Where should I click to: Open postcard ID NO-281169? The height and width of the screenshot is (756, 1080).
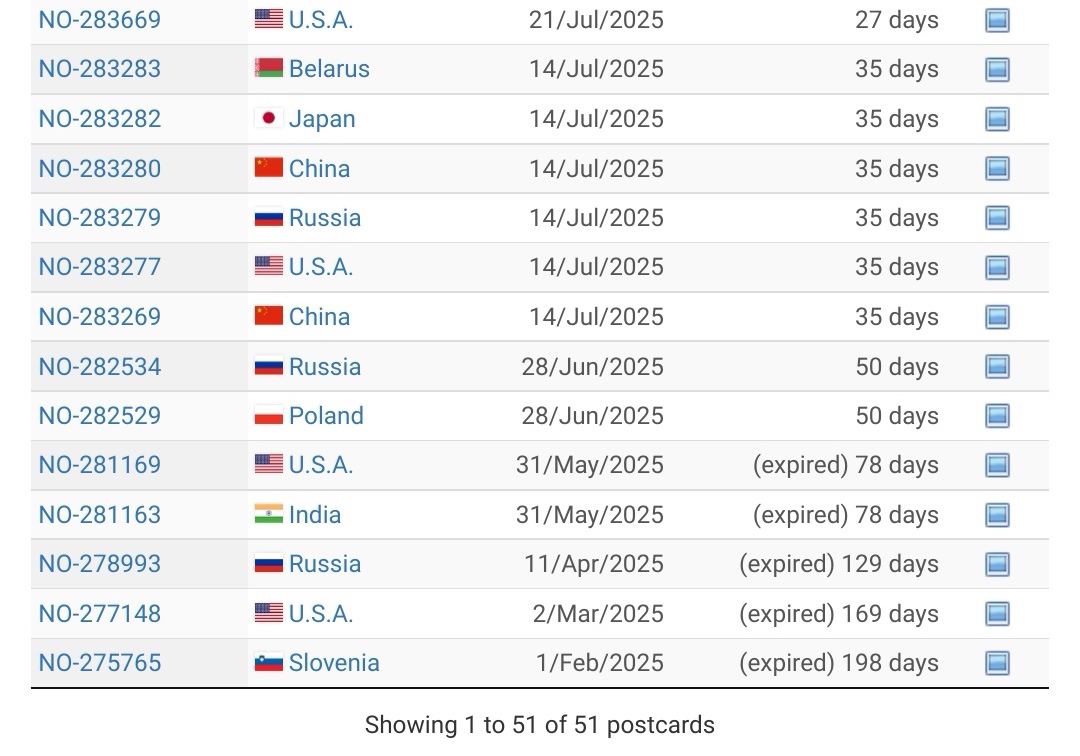click(100, 465)
